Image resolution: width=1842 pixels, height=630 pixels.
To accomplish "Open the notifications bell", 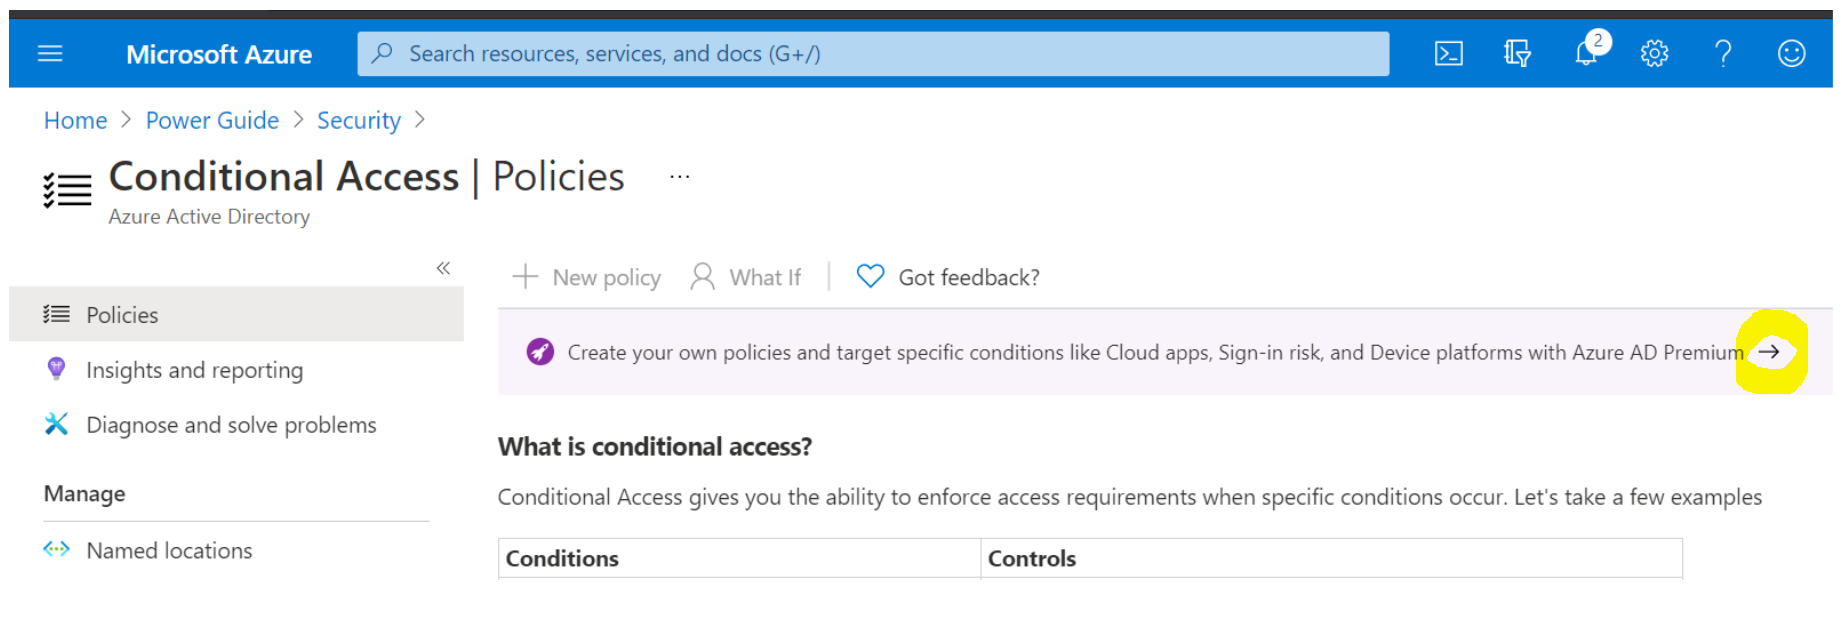I will click(x=1586, y=54).
